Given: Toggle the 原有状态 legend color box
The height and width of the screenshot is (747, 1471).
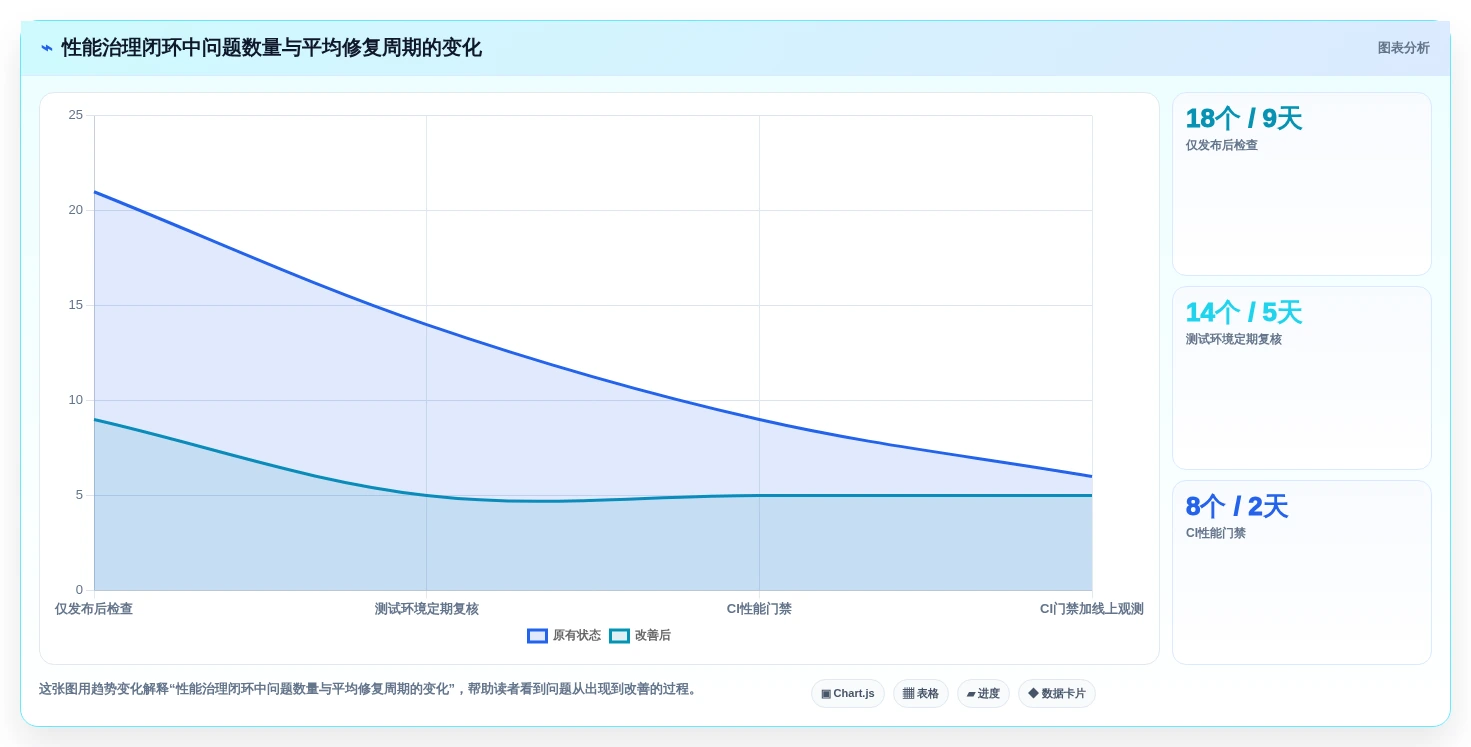Looking at the screenshot, I should pos(537,636).
